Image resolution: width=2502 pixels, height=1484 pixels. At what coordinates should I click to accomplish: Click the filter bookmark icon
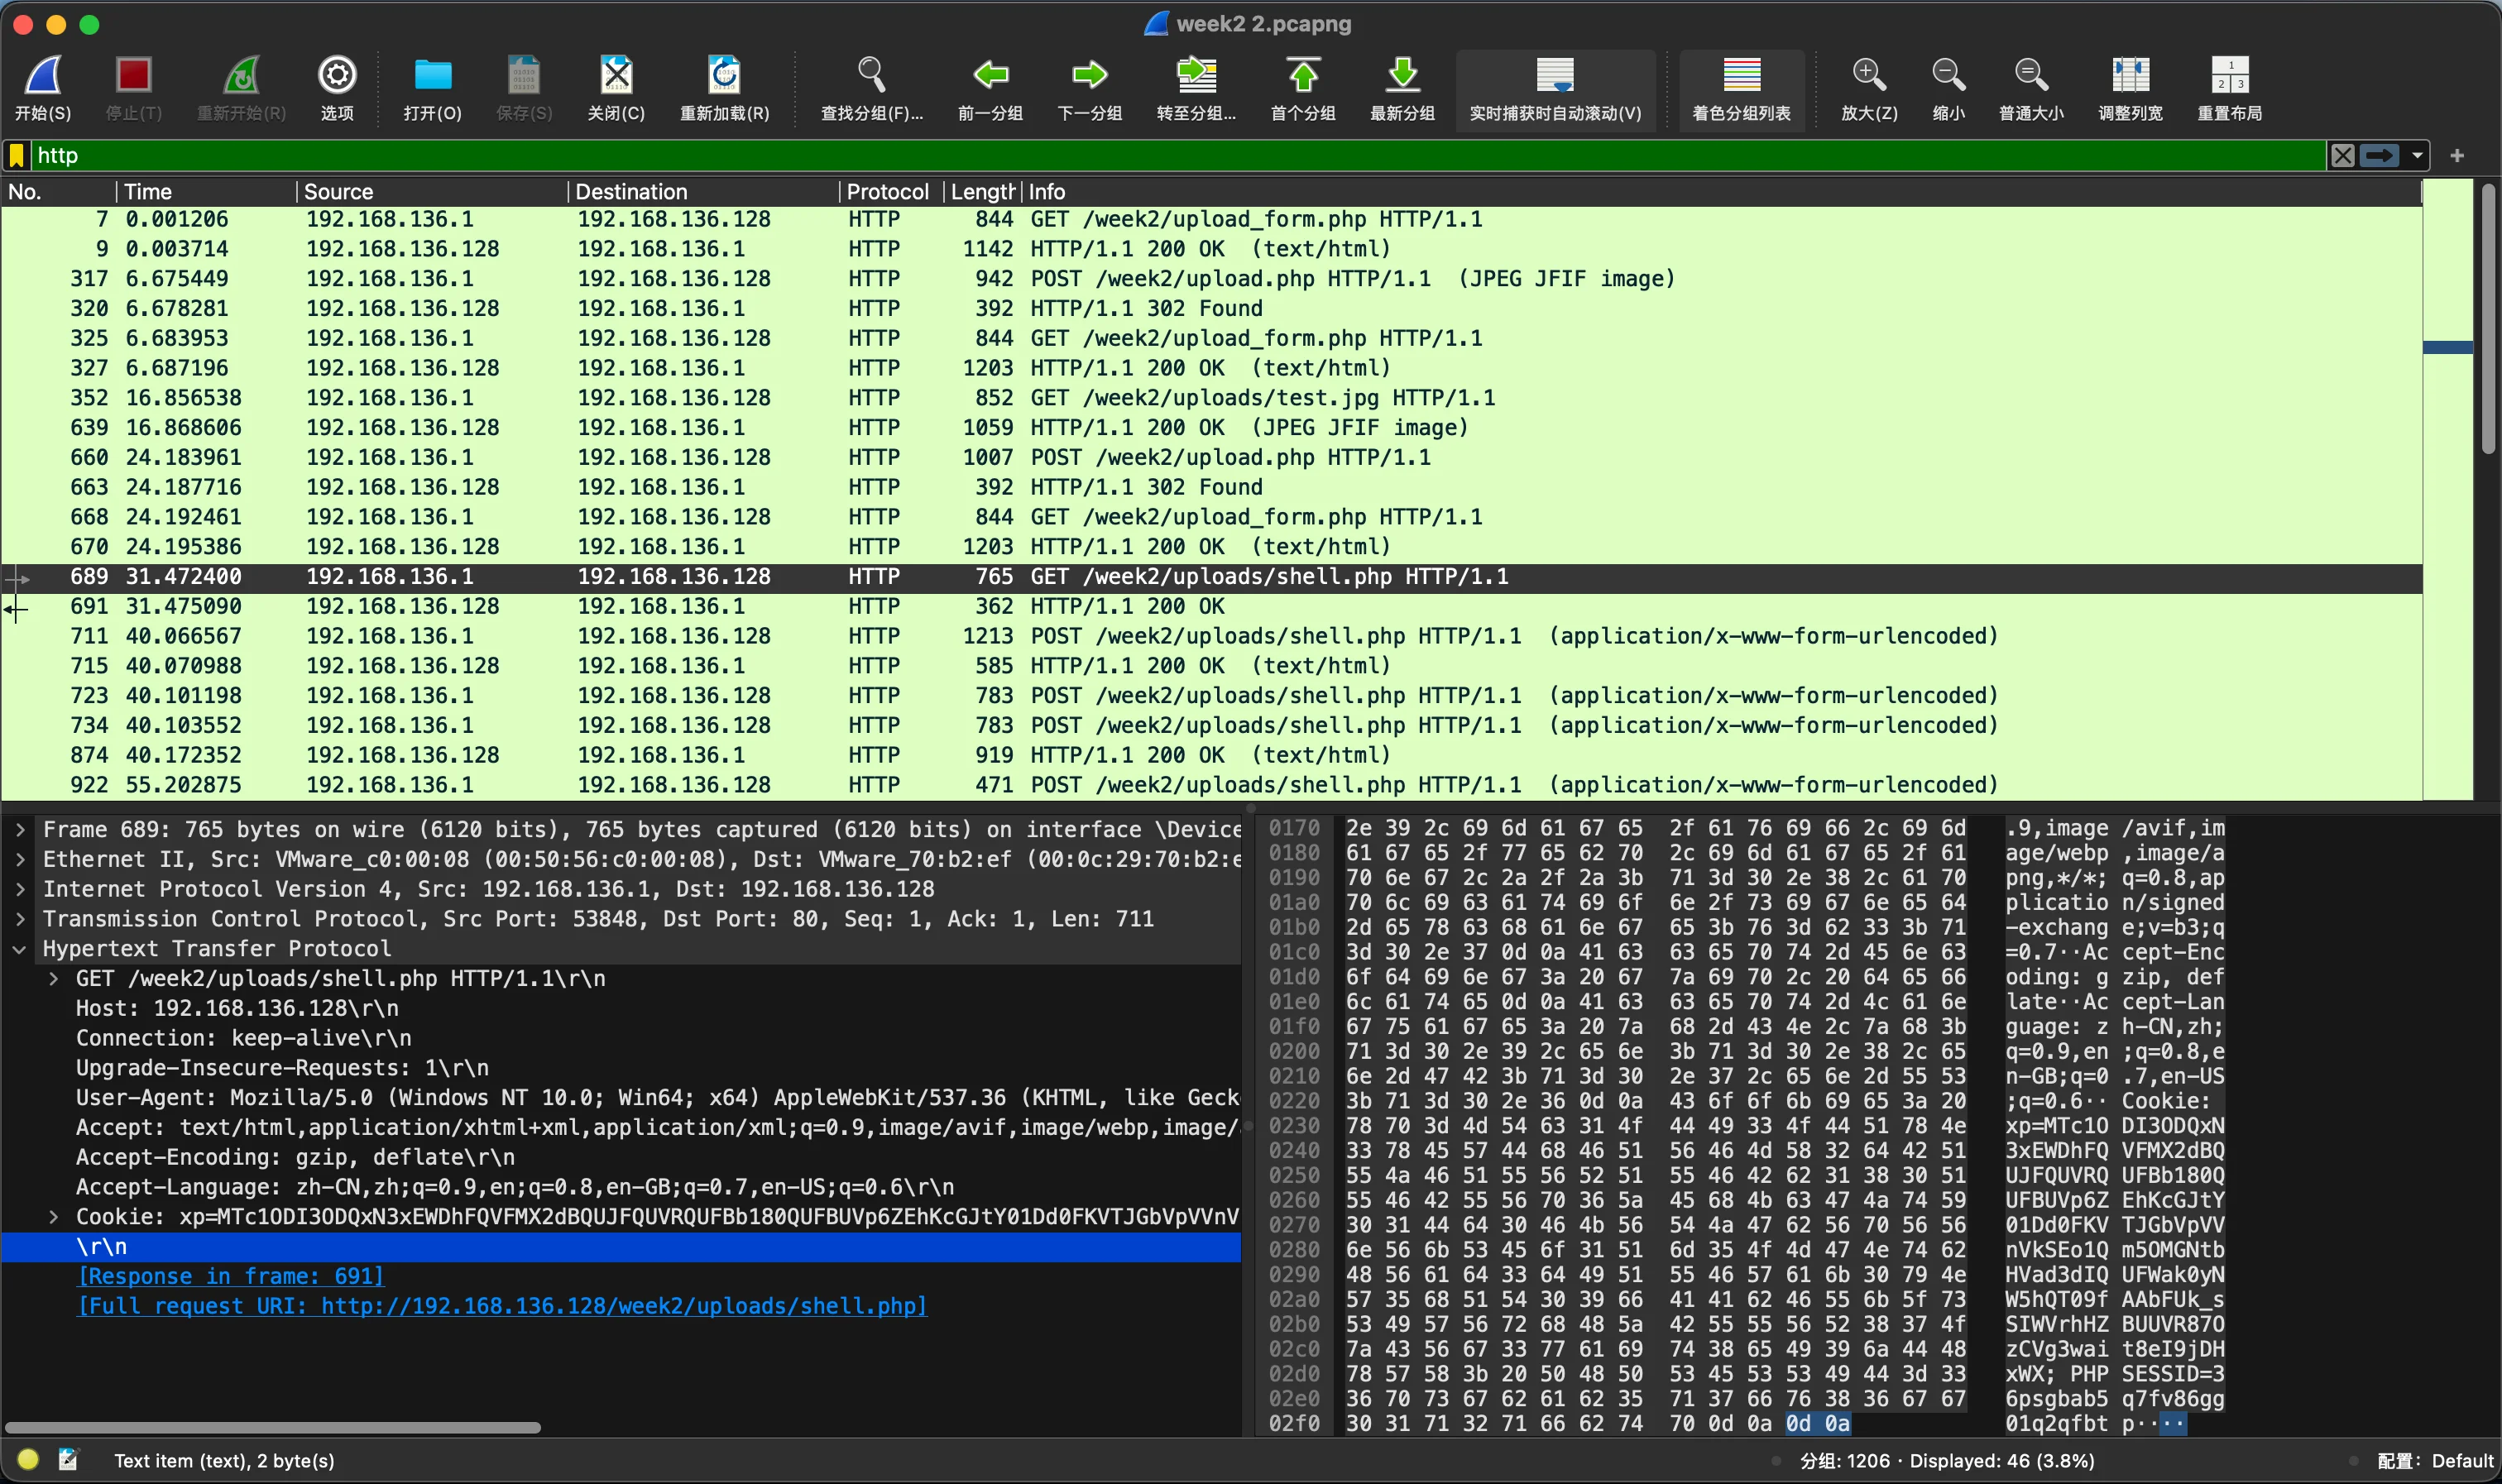point(17,156)
